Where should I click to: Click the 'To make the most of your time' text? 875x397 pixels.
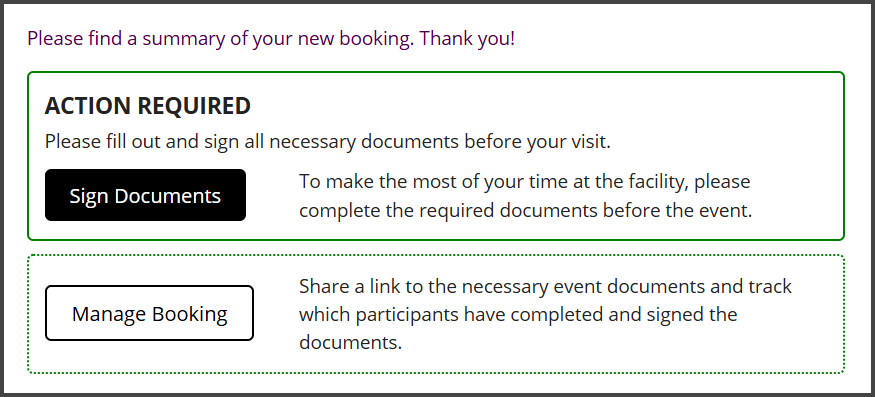click(x=525, y=181)
